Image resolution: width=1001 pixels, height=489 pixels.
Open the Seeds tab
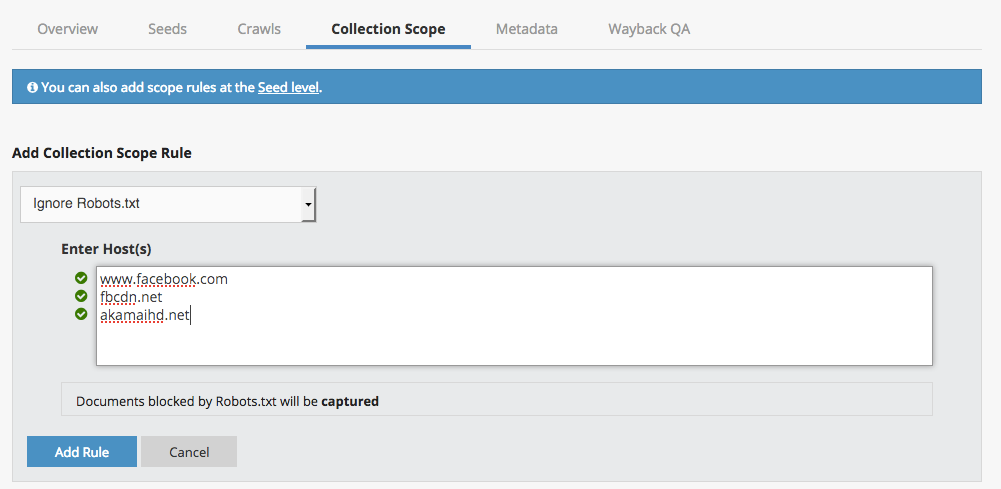[167, 29]
